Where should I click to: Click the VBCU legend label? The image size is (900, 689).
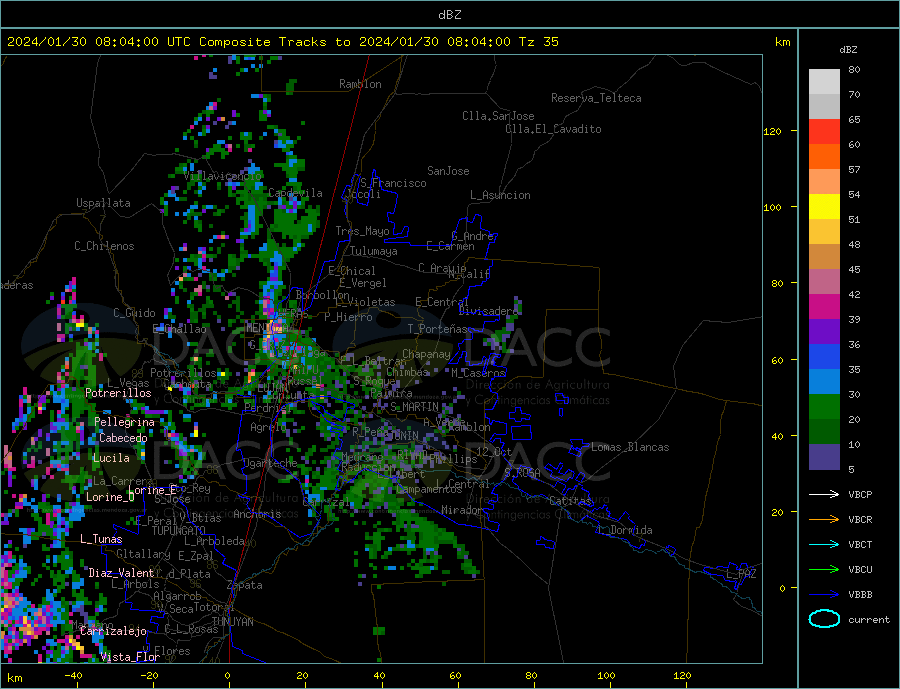(860, 570)
